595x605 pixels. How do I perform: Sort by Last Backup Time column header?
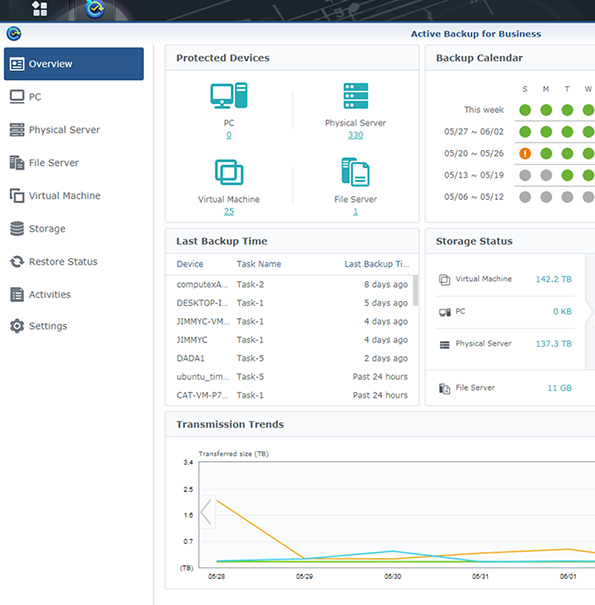(377, 264)
